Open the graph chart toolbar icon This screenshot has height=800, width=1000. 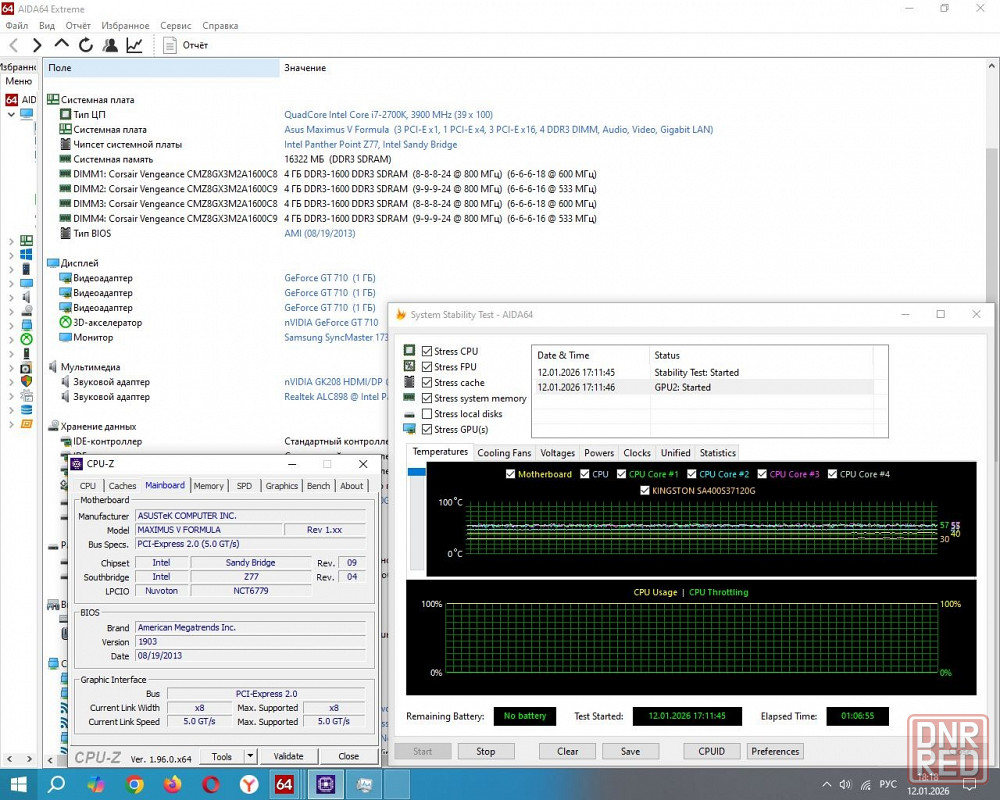point(134,45)
